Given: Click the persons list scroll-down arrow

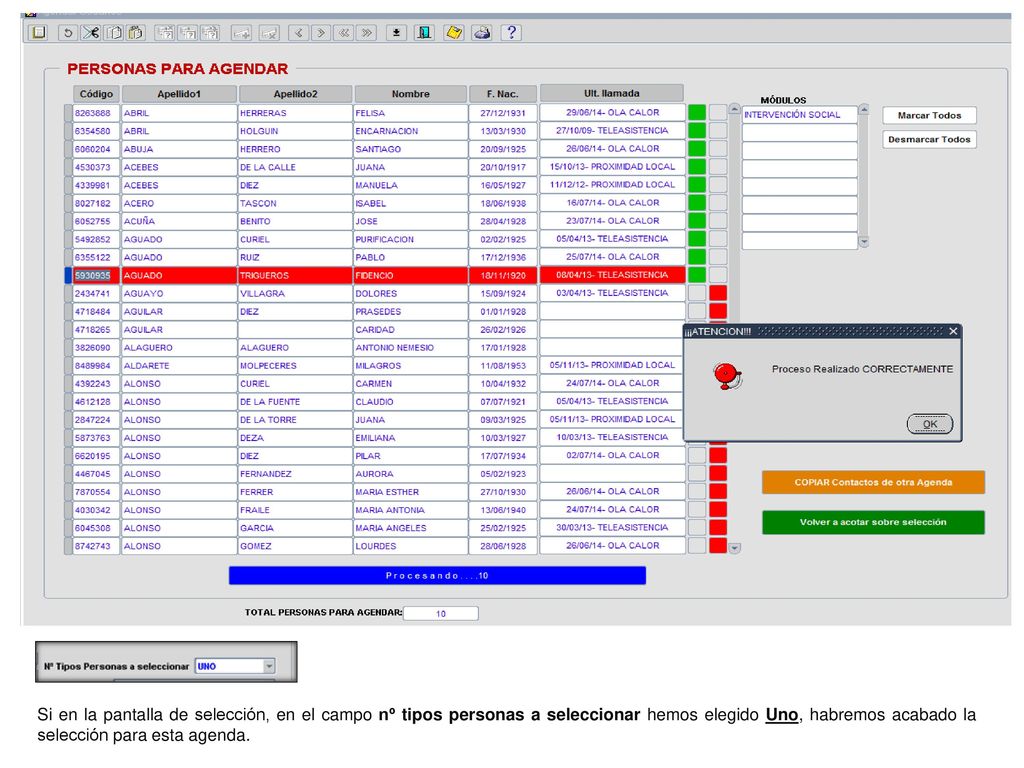Looking at the screenshot, I should 735,548.
